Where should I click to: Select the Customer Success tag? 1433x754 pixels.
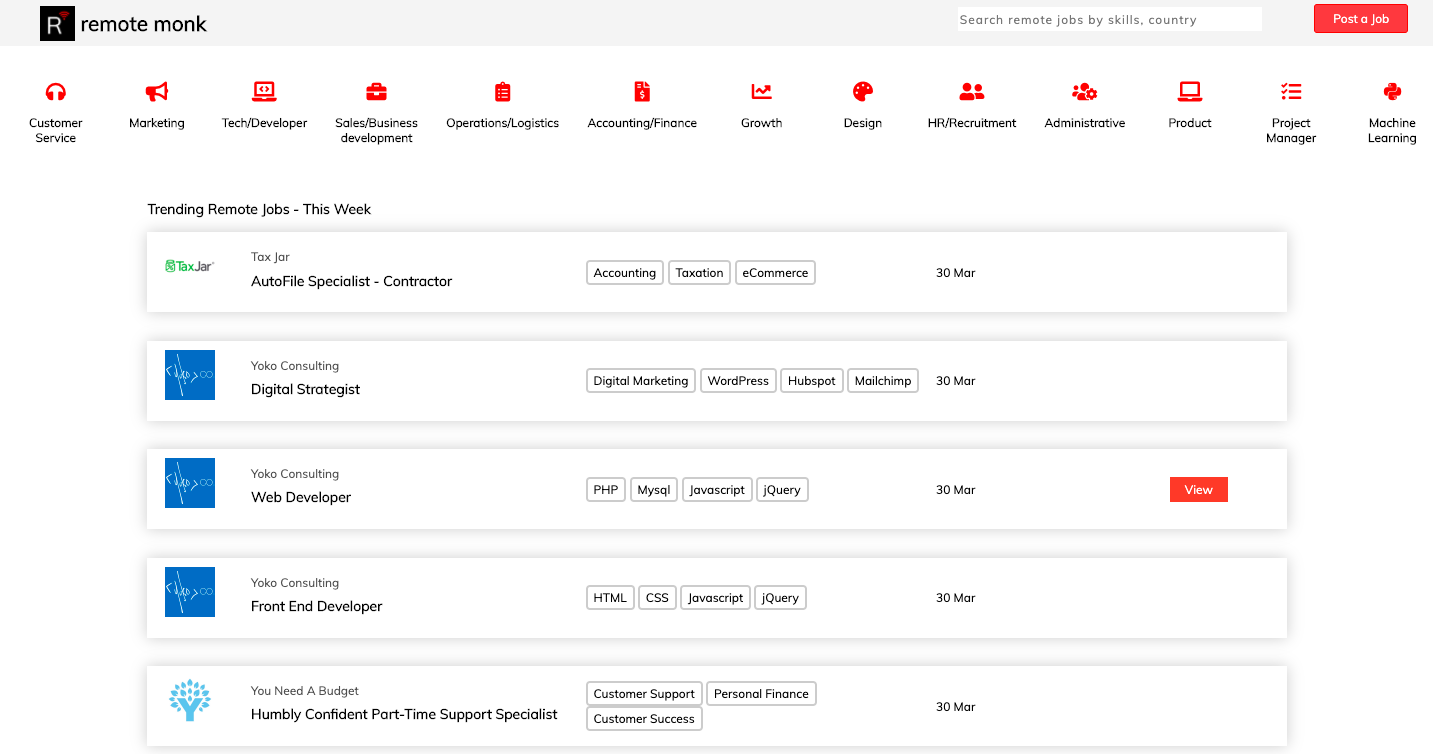coord(644,719)
